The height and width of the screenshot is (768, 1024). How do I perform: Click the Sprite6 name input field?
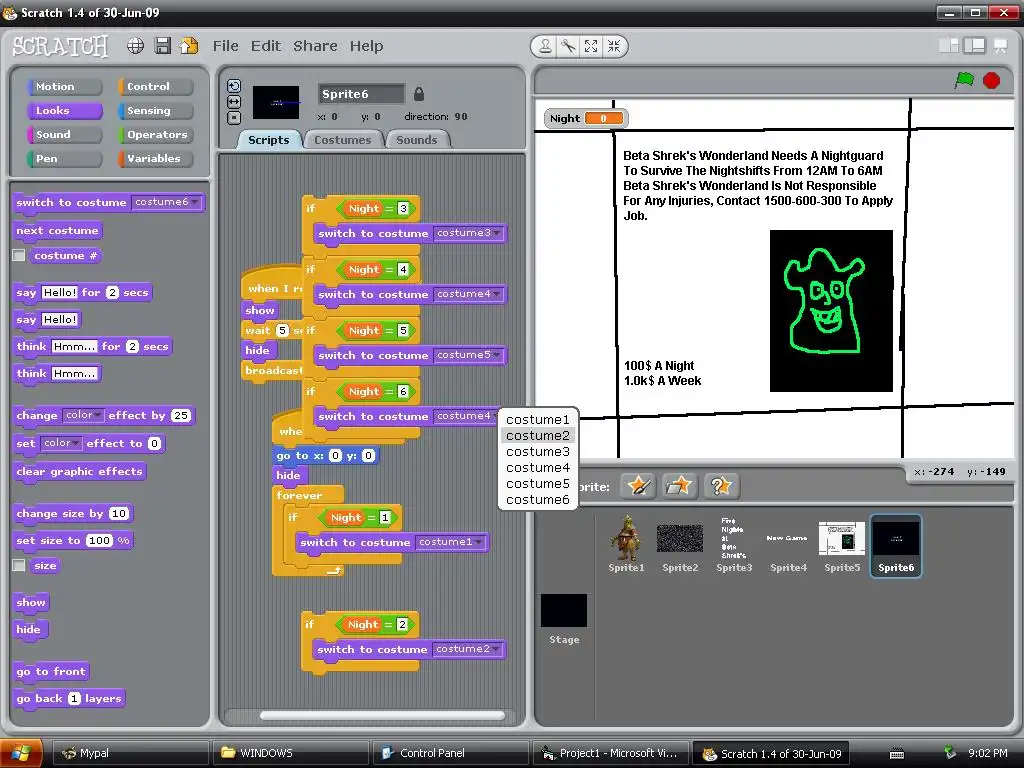click(361, 94)
